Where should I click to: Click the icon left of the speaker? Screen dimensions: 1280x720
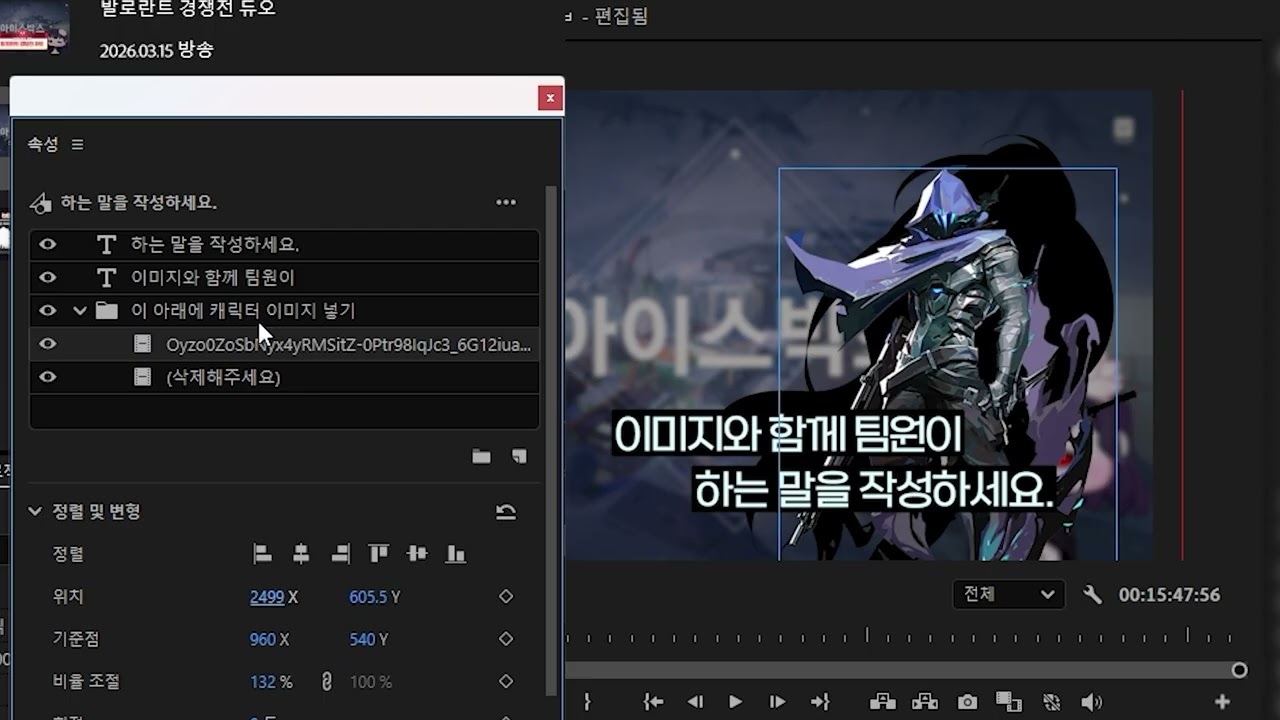tap(1051, 702)
